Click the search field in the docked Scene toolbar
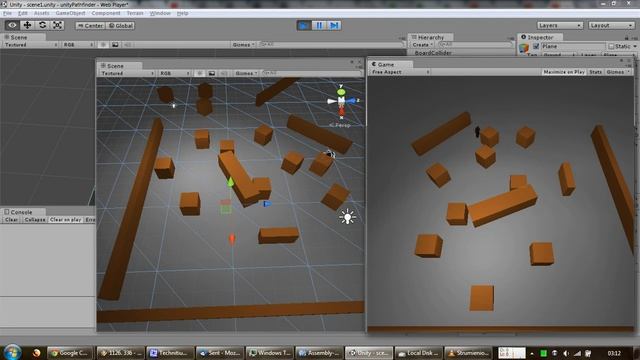The image size is (640, 360). (331, 44)
